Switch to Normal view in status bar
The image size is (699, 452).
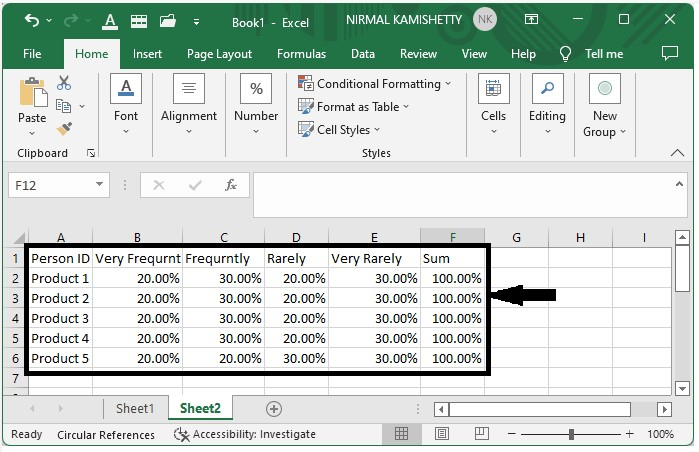pos(401,435)
